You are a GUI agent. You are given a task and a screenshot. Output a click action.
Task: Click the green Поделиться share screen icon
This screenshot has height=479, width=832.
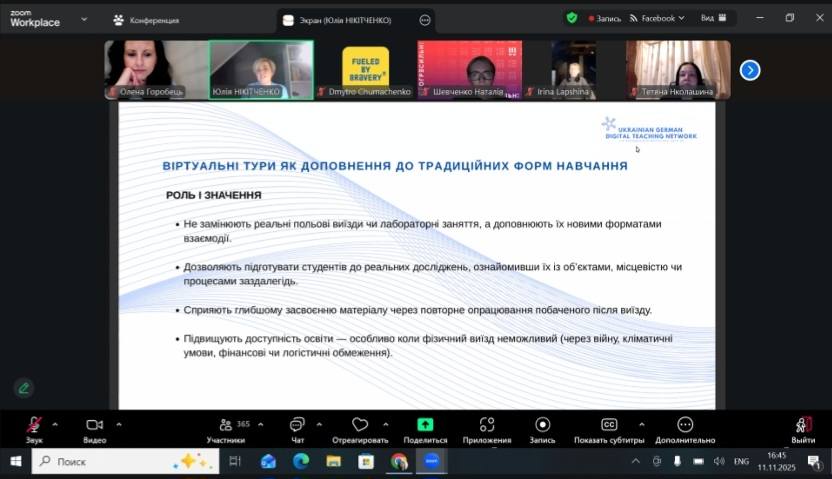coord(425,425)
